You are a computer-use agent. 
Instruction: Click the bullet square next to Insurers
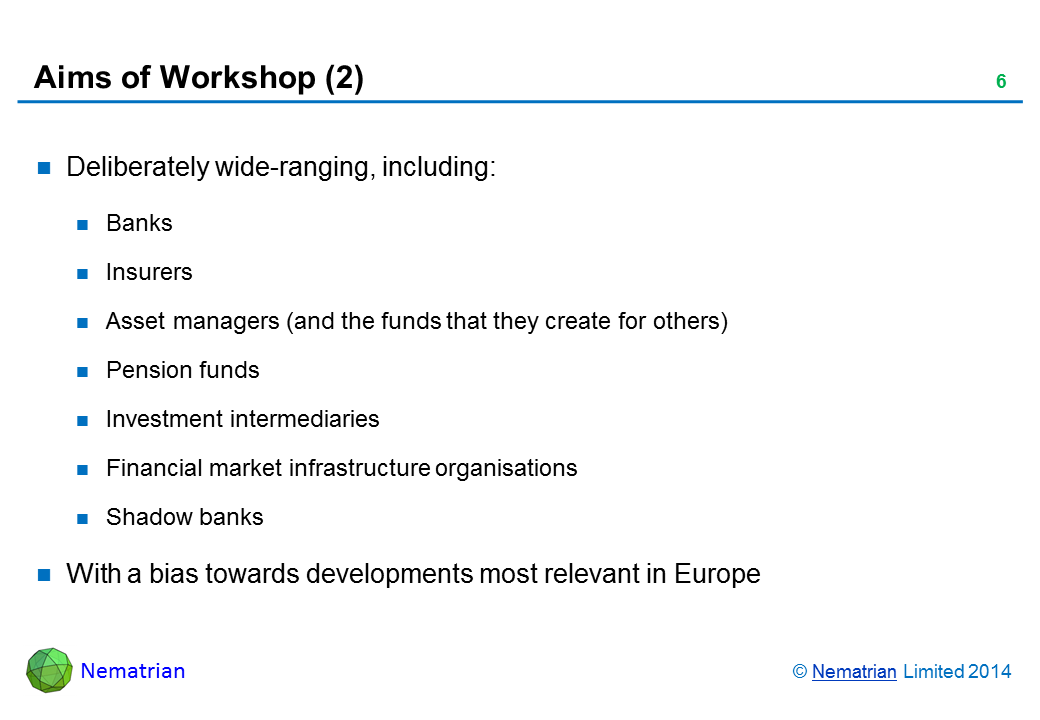(x=84, y=273)
